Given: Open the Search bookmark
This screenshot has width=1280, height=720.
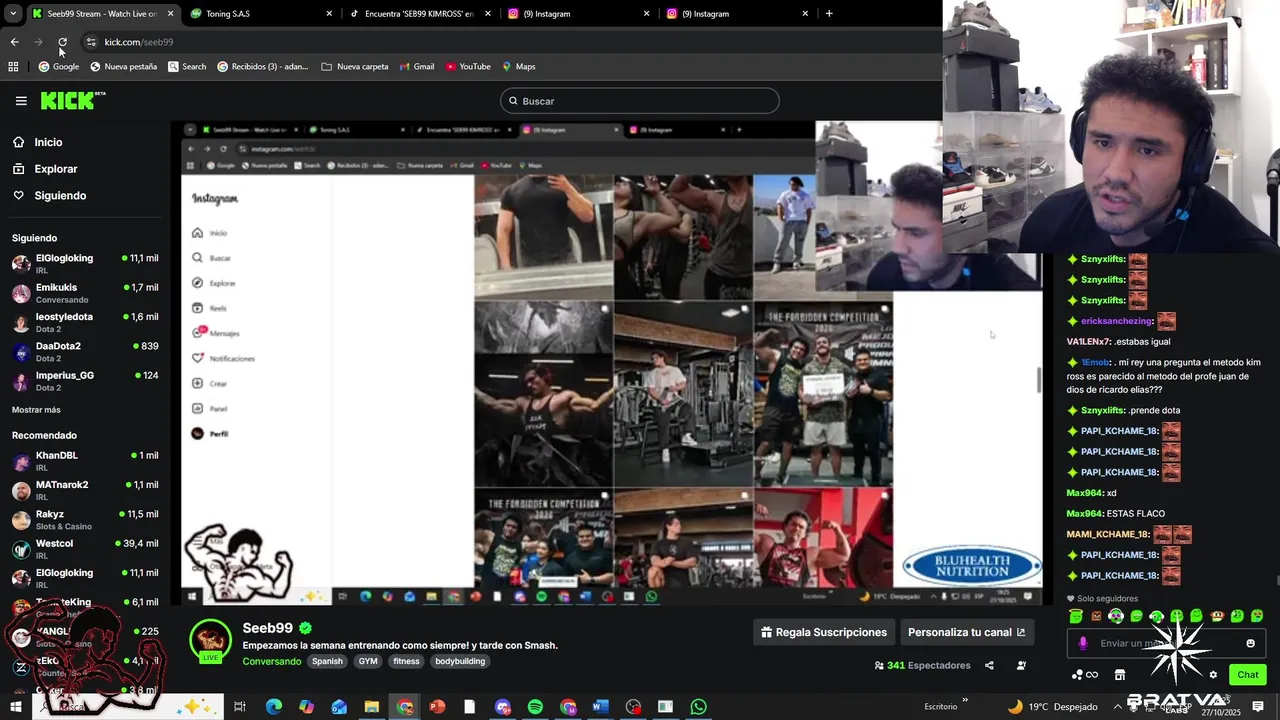Looking at the screenshot, I should [187, 67].
